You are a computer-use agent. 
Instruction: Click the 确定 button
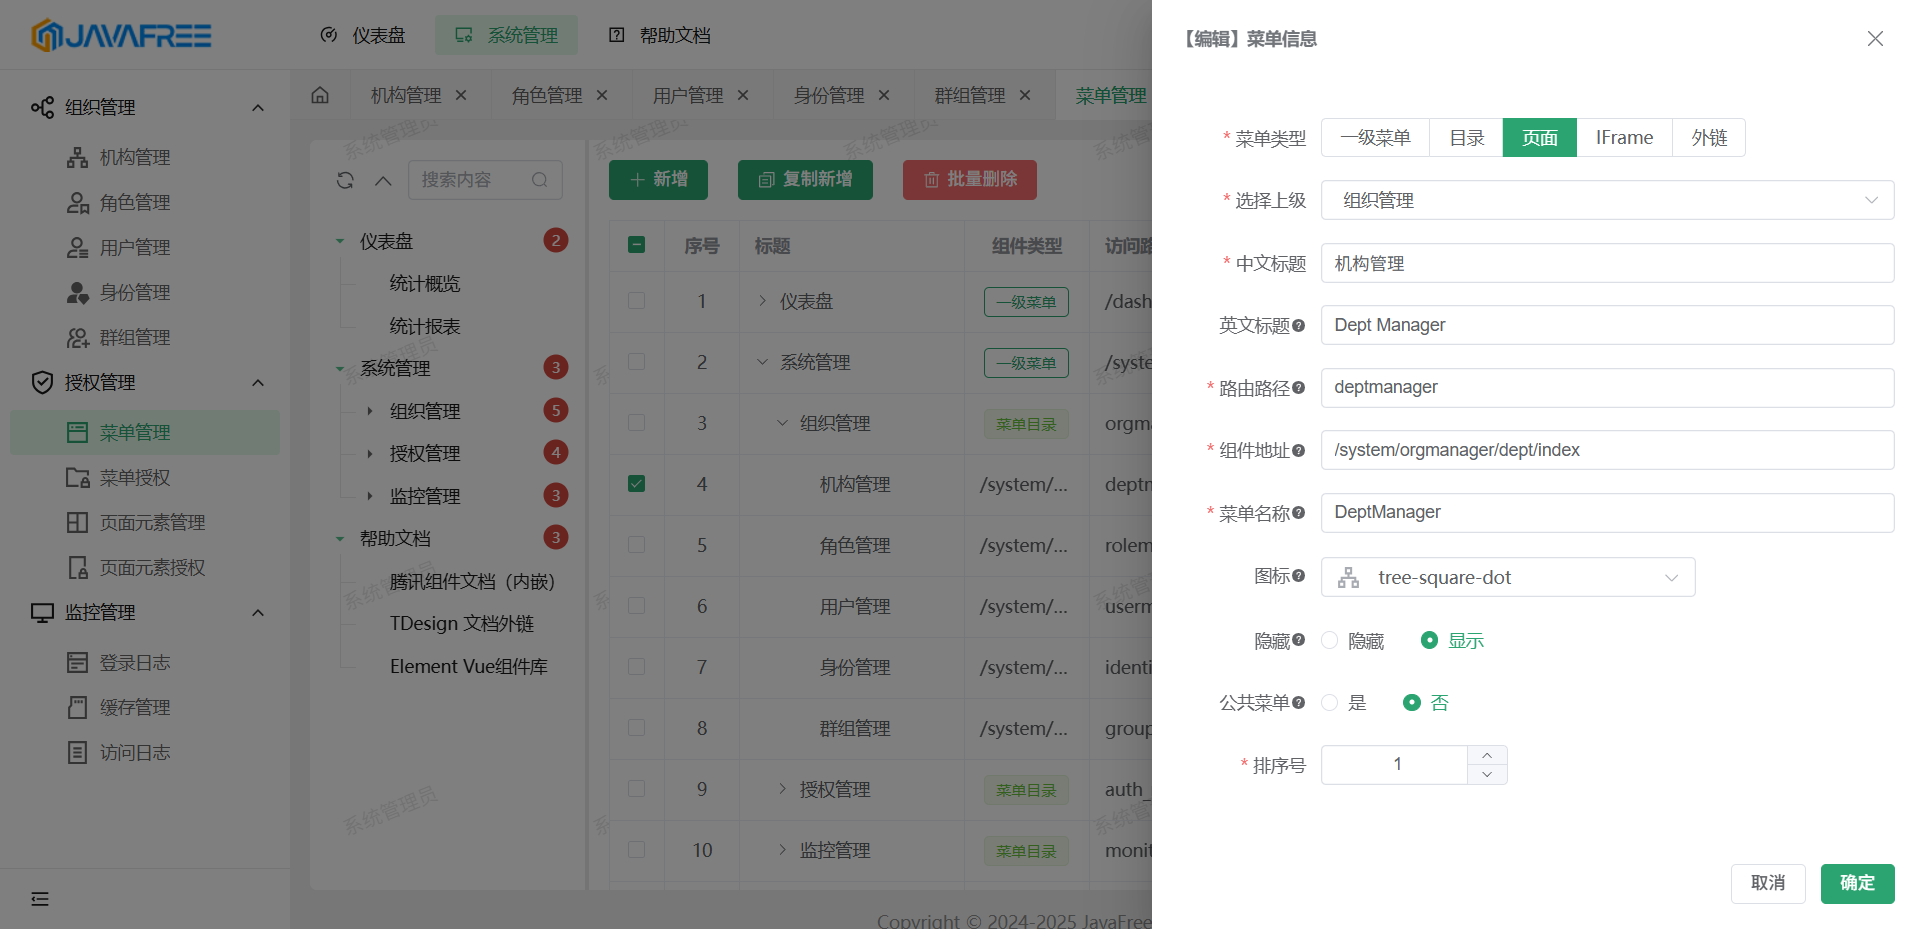(x=1856, y=883)
